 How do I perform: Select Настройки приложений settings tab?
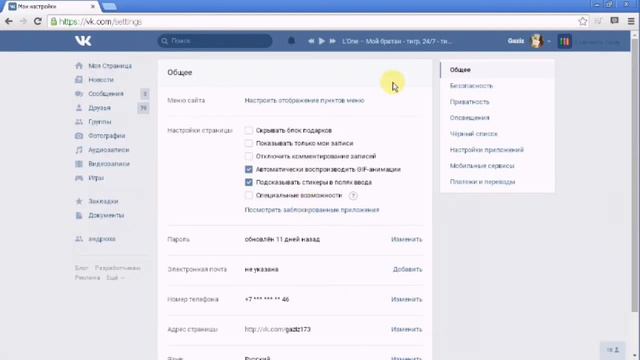pyautogui.click(x=497, y=150)
